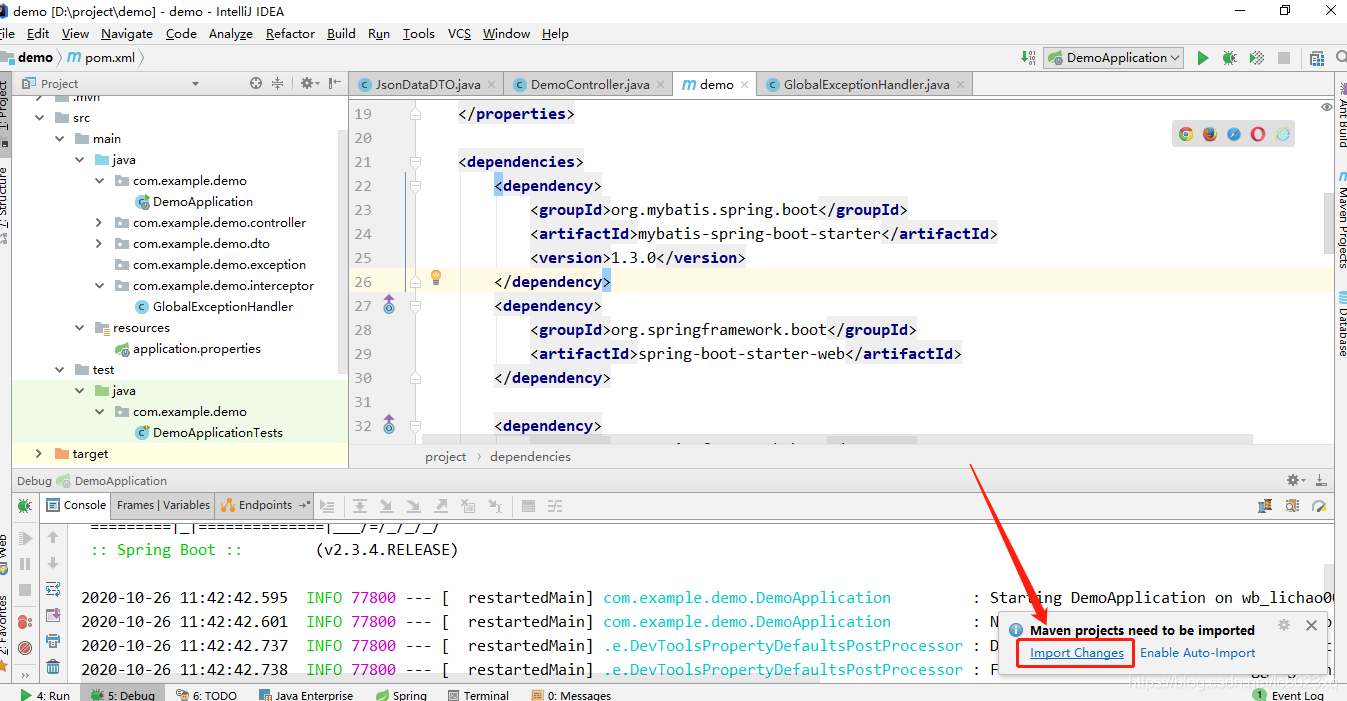This screenshot has height=701, width=1347.
Task: Select application.properties in project tree
Action: (x=188, y=349)
